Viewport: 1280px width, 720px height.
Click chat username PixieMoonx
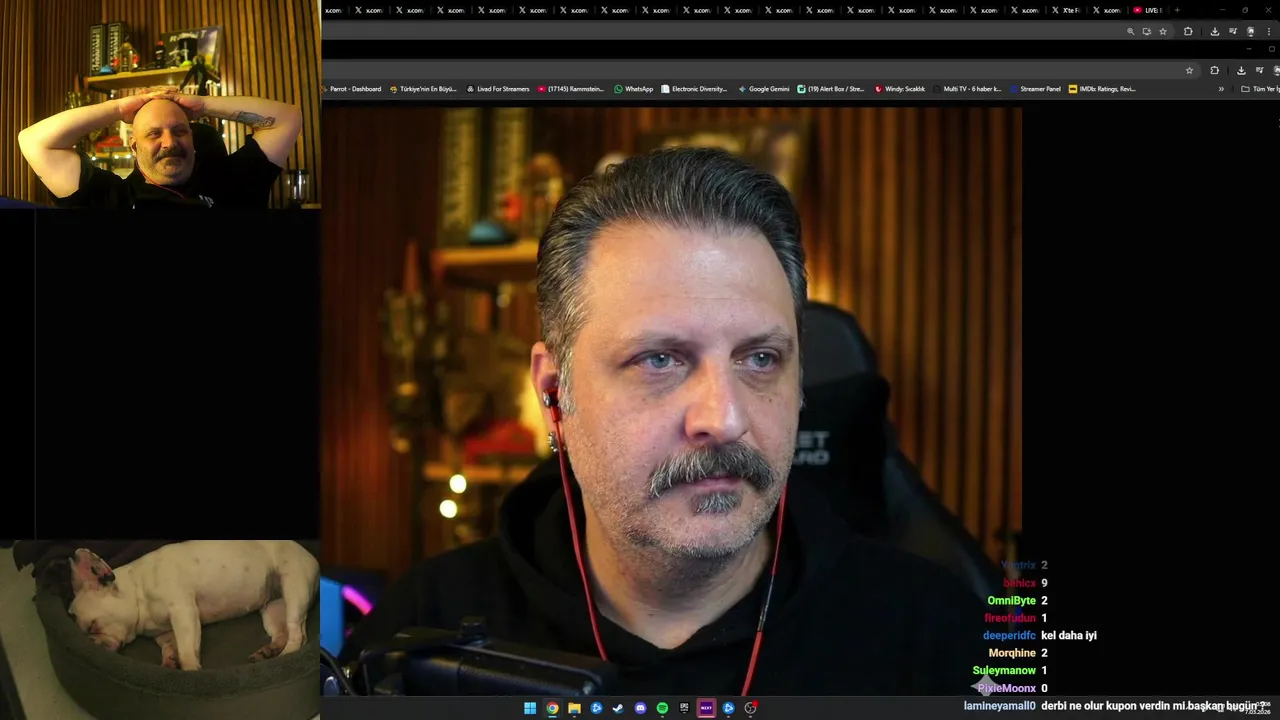point(1006,688)
